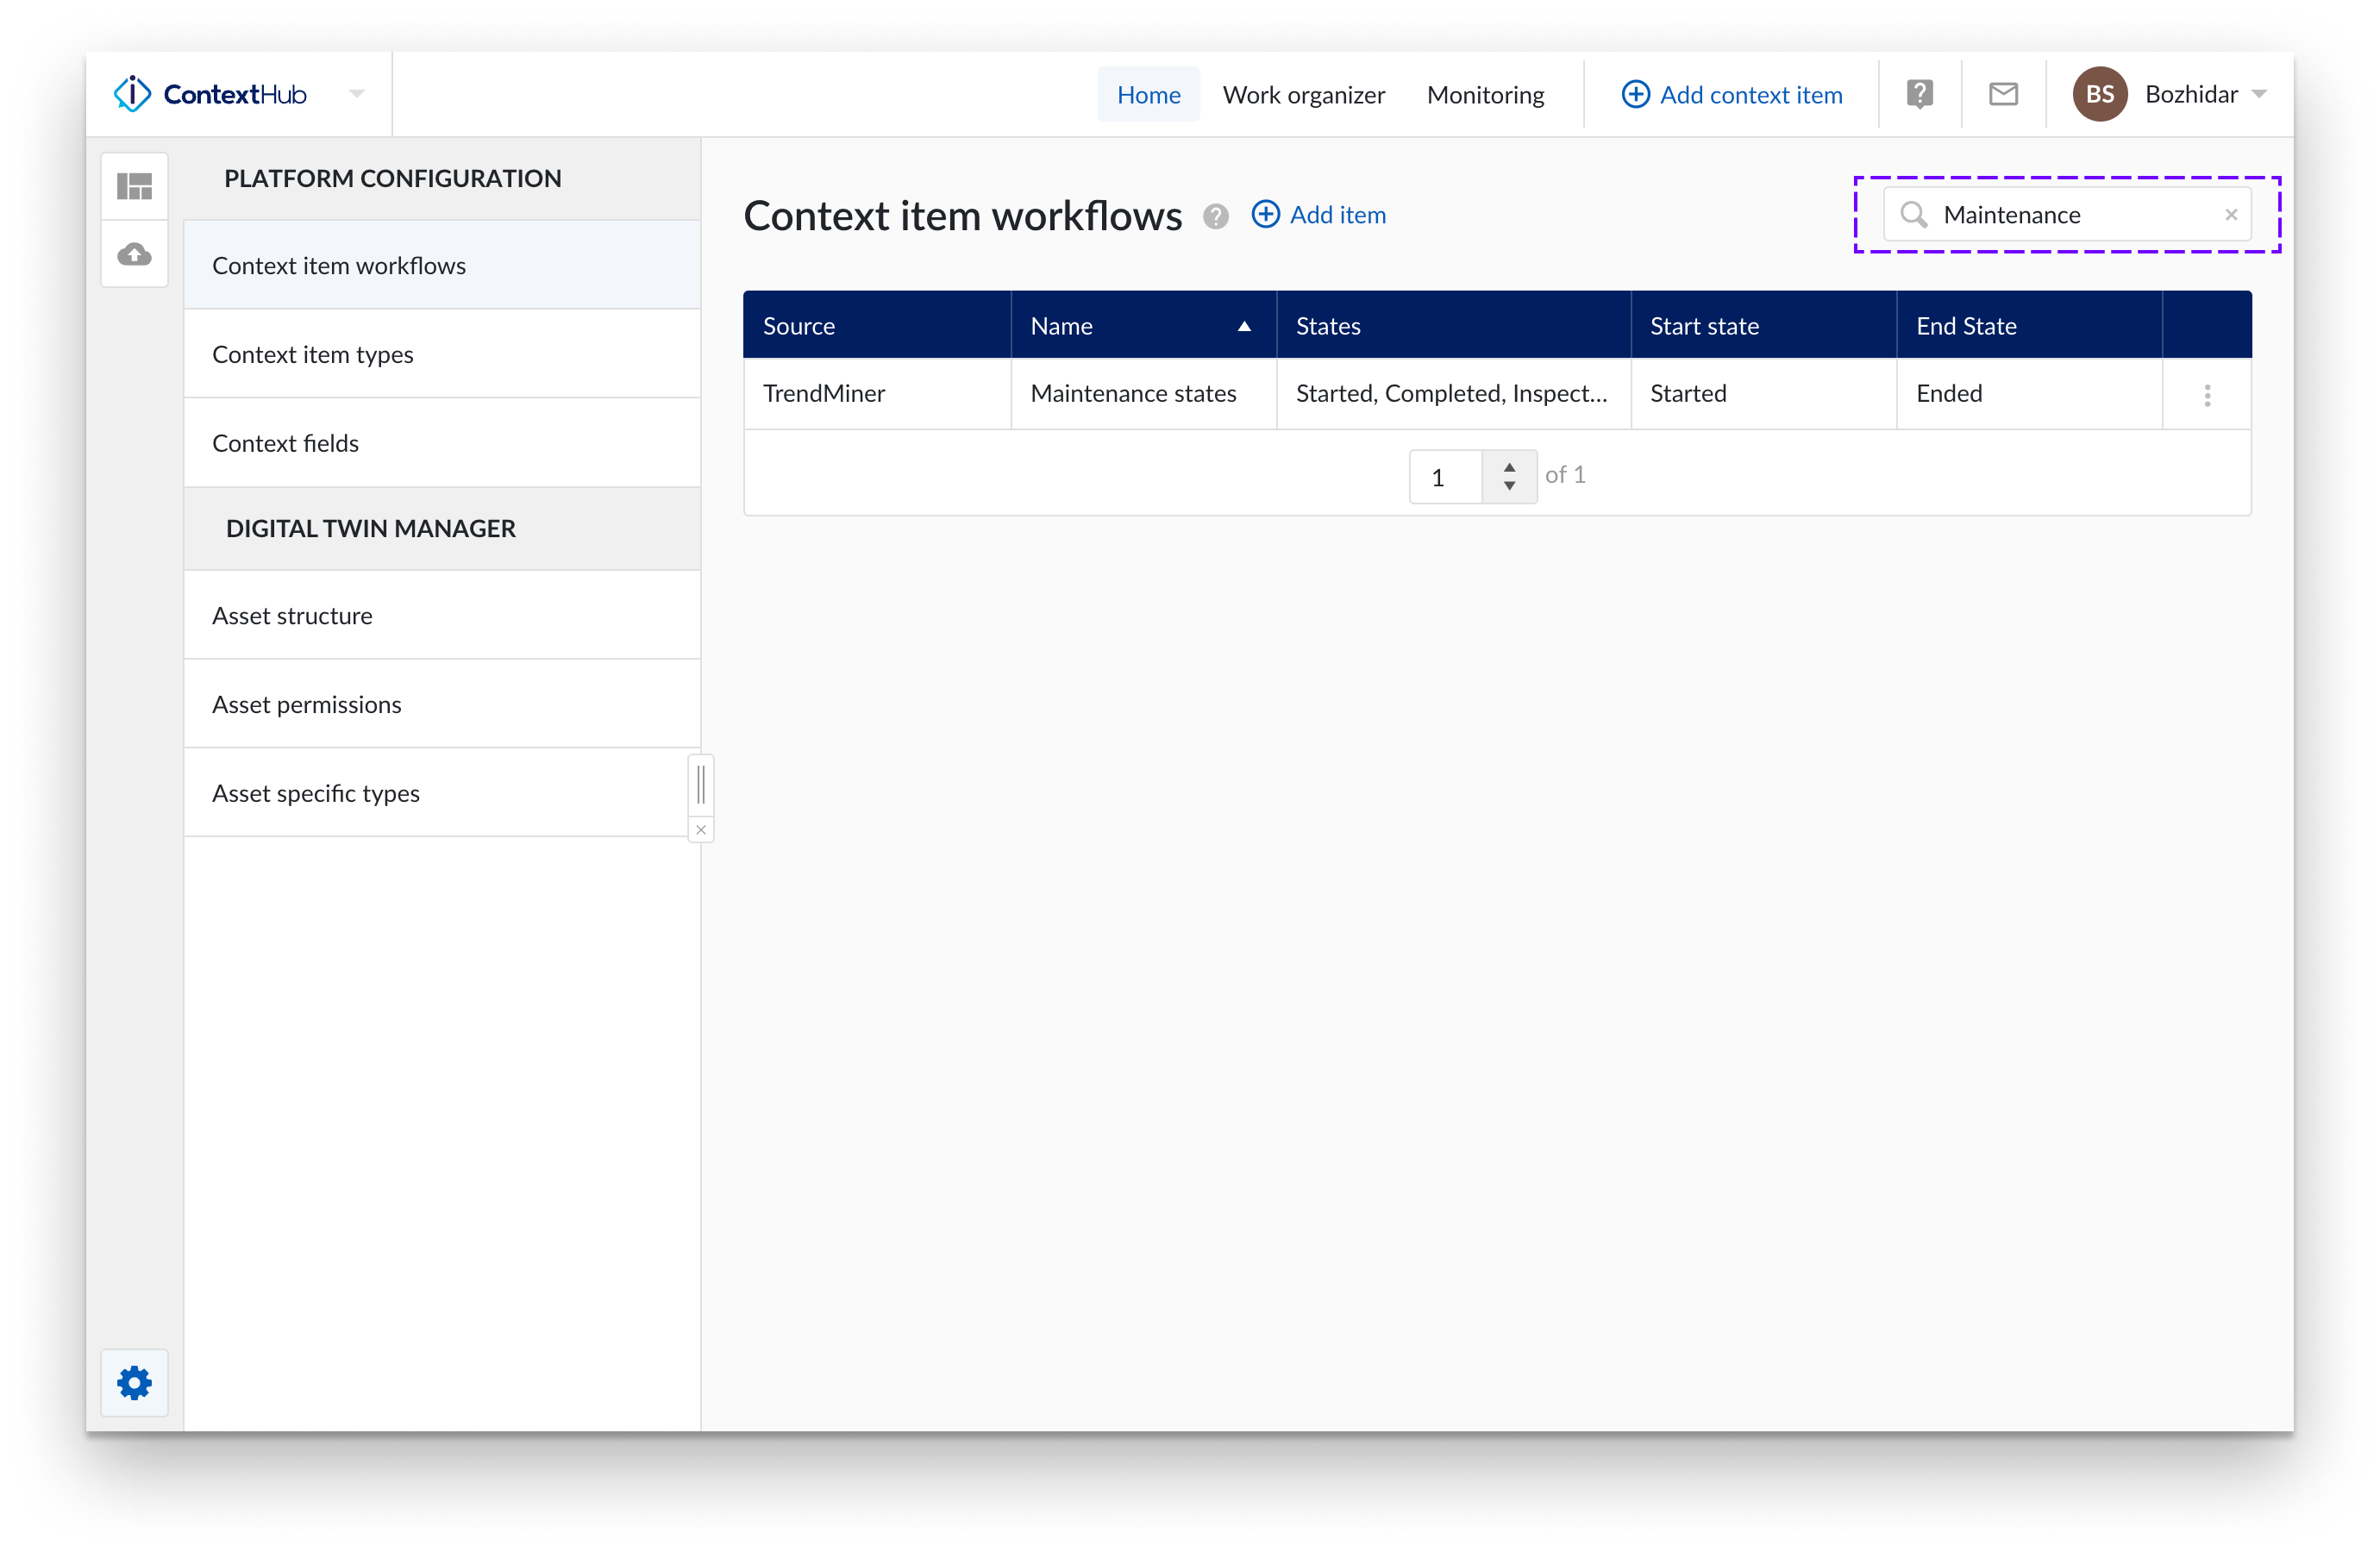Expand the ContextHub app switcher dropdown
This screenshot has width=2380, height=1552.
tap(356, 94)
